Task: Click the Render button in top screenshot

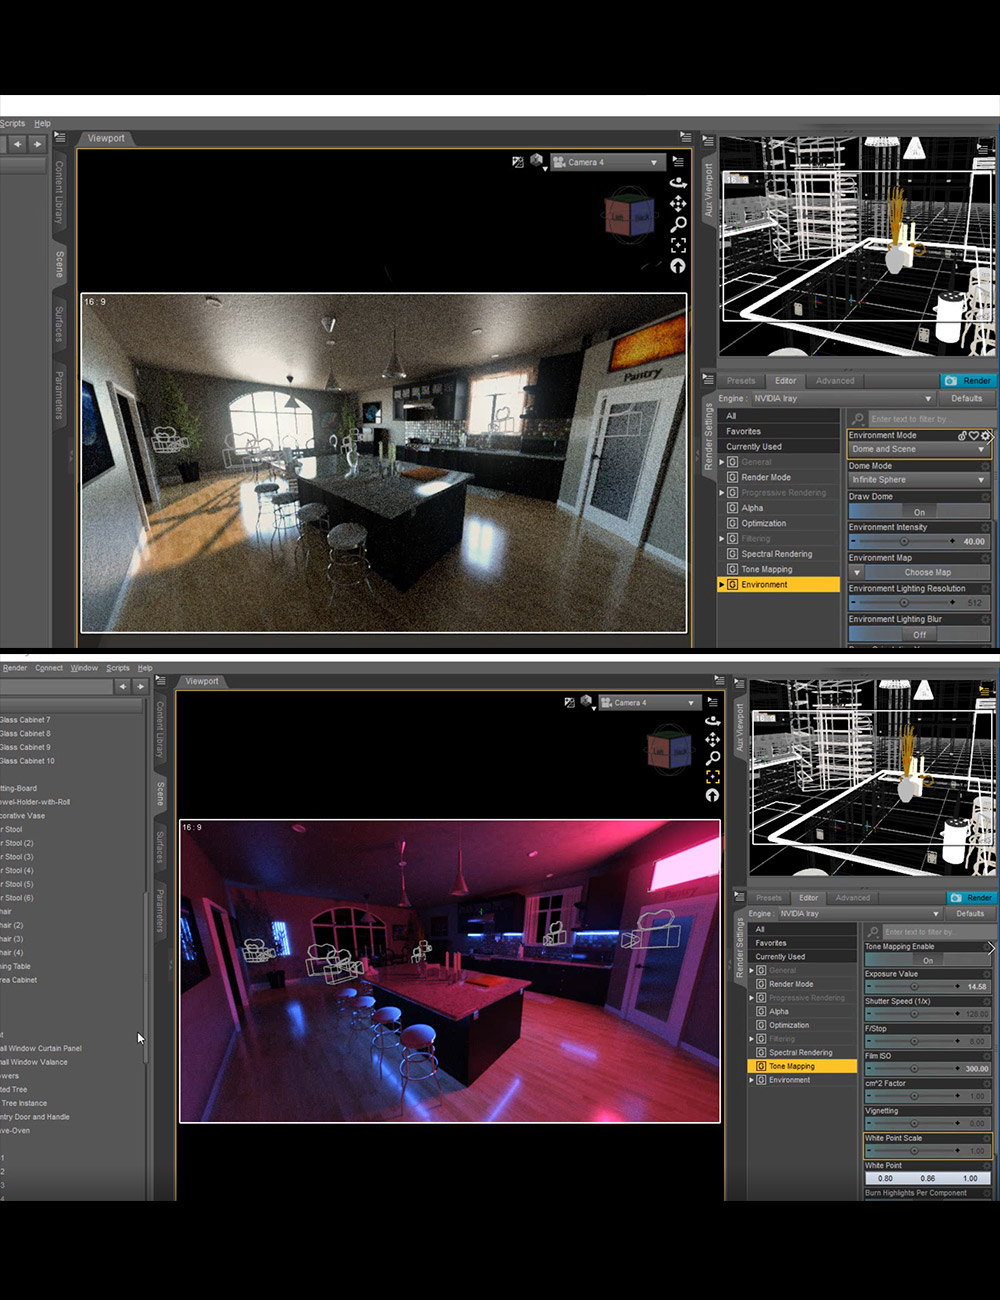Action: coord(968,380)
